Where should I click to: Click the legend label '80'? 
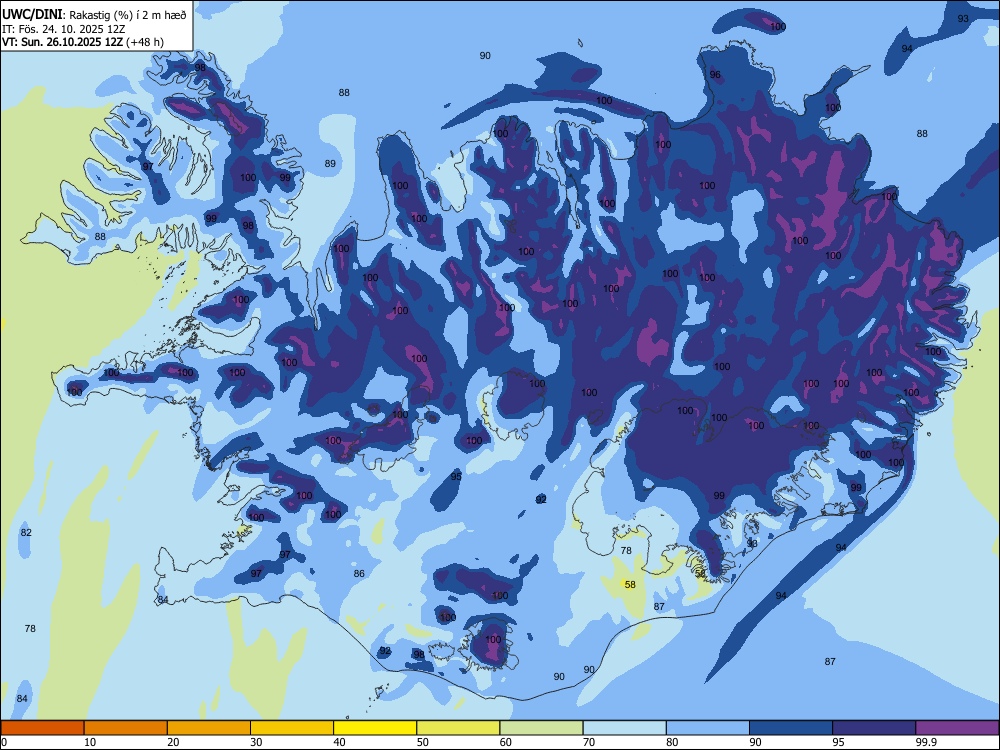(672, 742)
